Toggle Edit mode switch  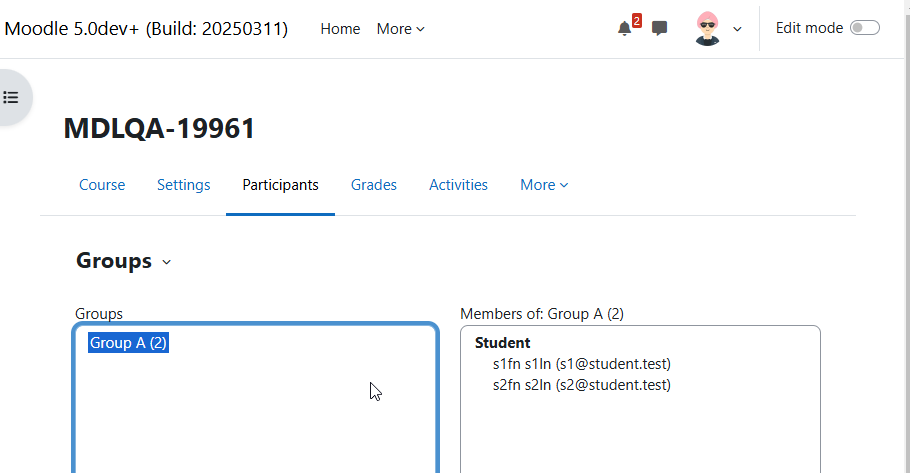point(865,28)
